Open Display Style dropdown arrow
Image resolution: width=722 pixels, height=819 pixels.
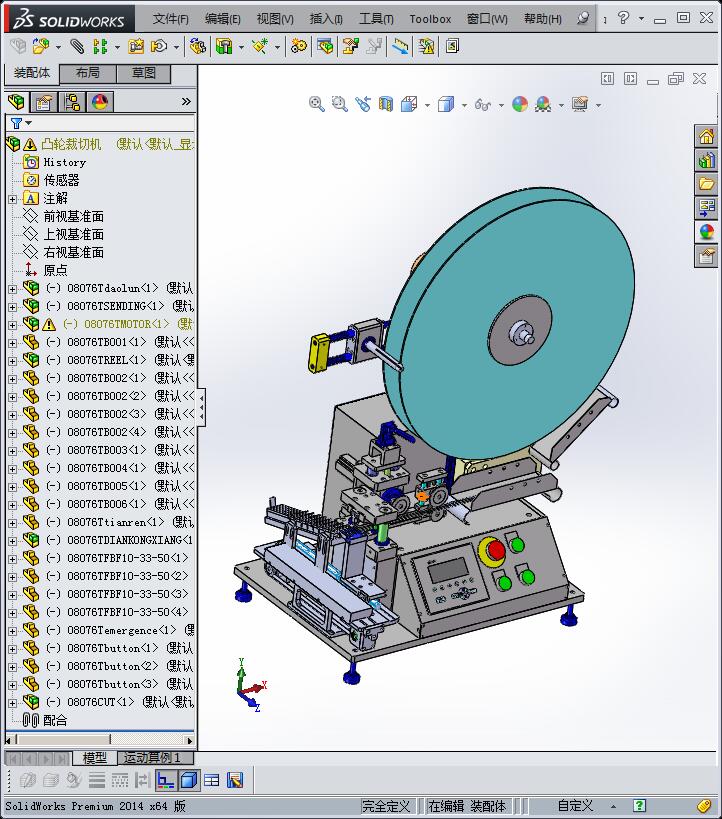coord(464,105)
